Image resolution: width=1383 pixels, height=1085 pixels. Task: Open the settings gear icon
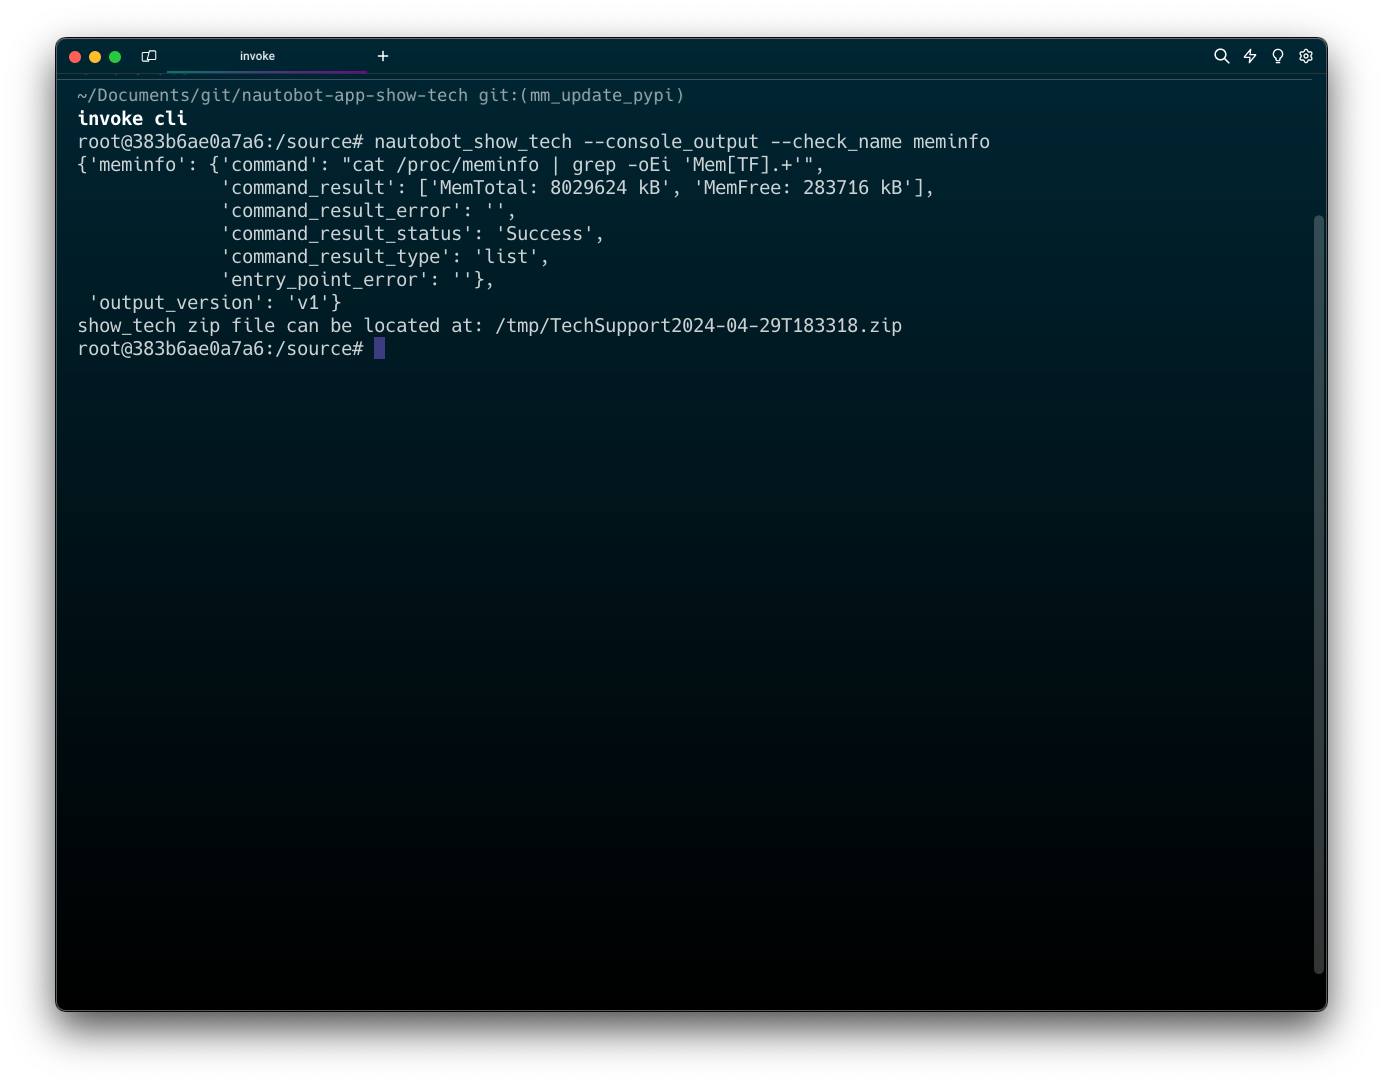click(1305, 56)
